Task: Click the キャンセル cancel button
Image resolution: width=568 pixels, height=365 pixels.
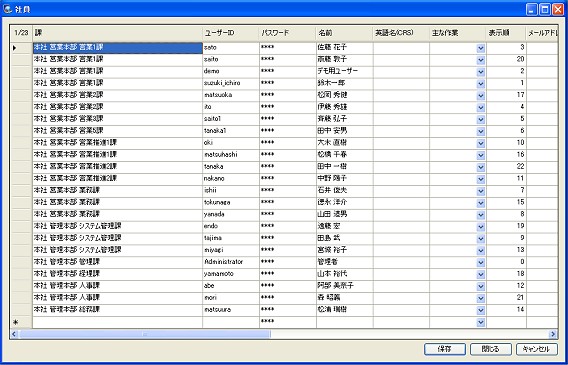Action: pos(536,349)
